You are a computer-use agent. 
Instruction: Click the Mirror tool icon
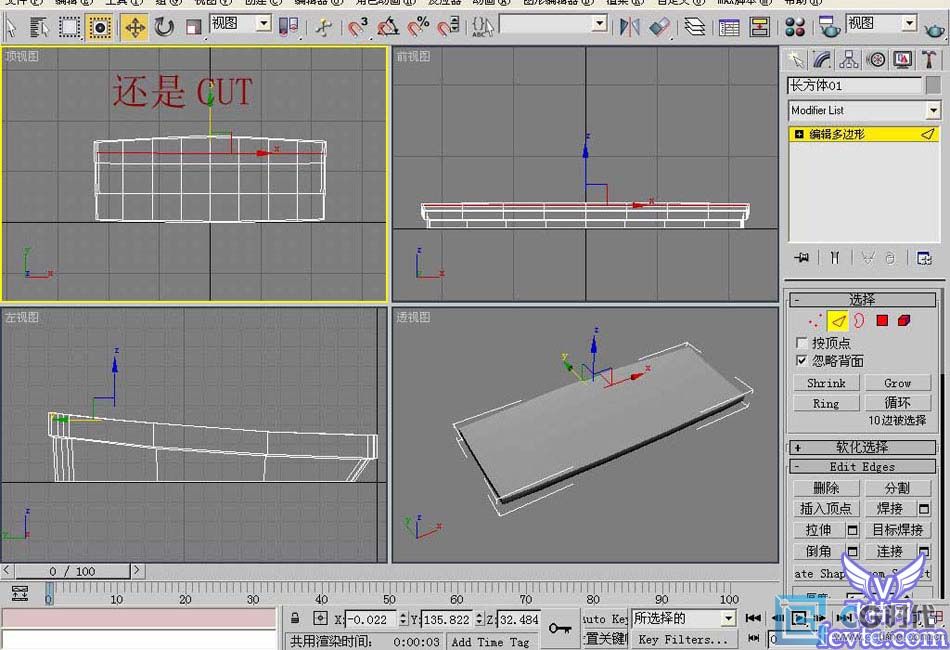[629, 27]
